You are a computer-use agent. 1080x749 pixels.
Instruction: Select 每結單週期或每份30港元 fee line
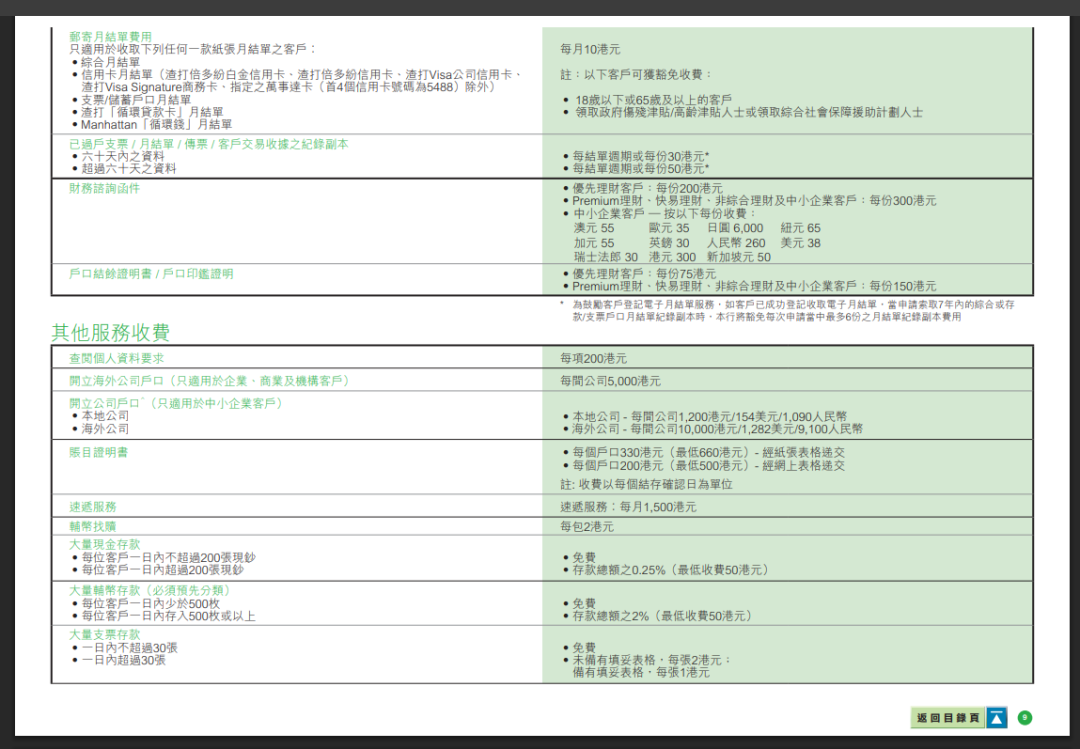[x=641, y=156]
